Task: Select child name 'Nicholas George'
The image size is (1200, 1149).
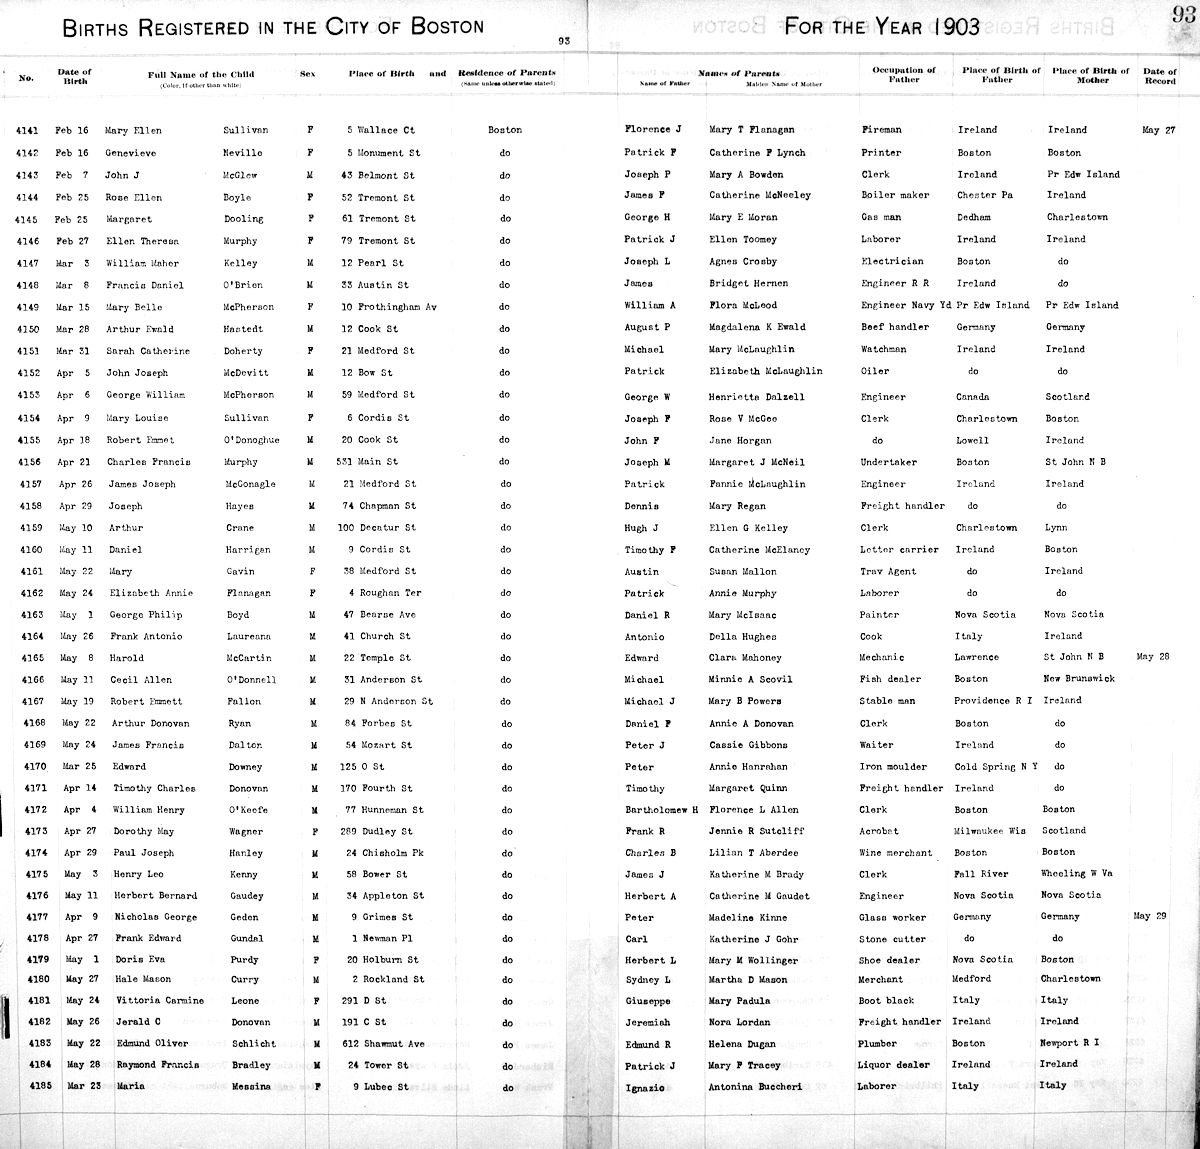Action: point(155,917)
